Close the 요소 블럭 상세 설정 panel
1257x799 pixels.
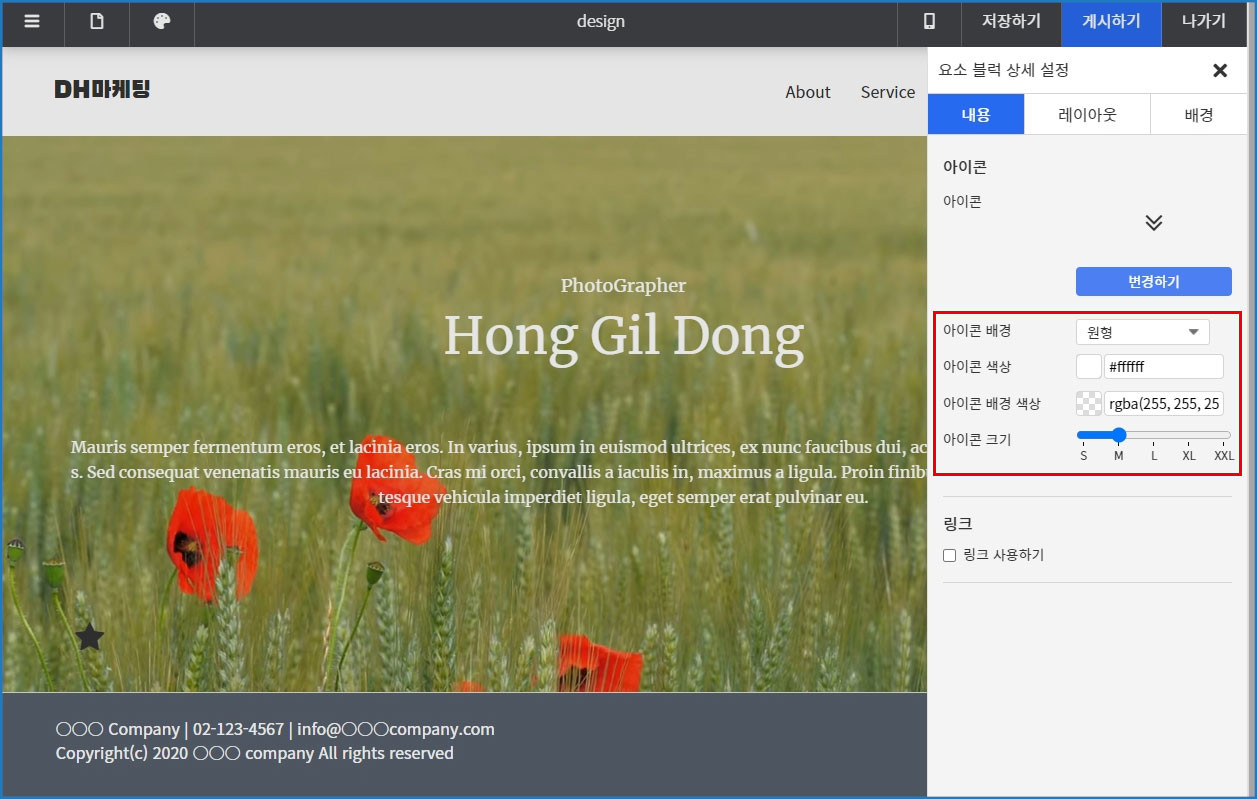[1219, 70]
